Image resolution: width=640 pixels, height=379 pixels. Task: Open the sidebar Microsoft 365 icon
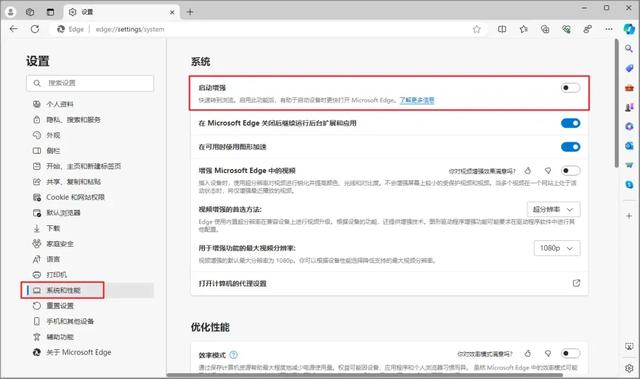(x=629, y=126)
